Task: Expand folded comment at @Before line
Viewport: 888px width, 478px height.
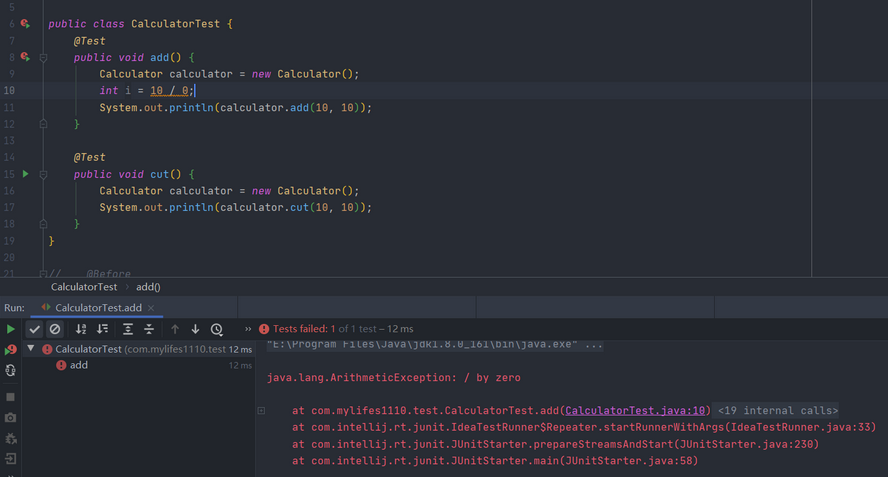Action: click(x=43, y=274)
